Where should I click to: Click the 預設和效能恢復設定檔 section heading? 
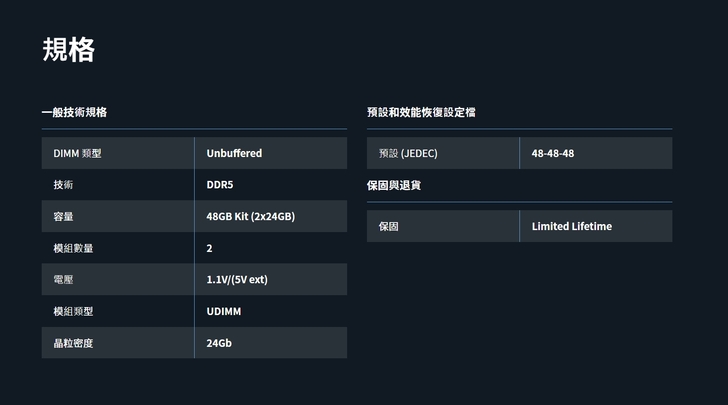coord(421,112)
